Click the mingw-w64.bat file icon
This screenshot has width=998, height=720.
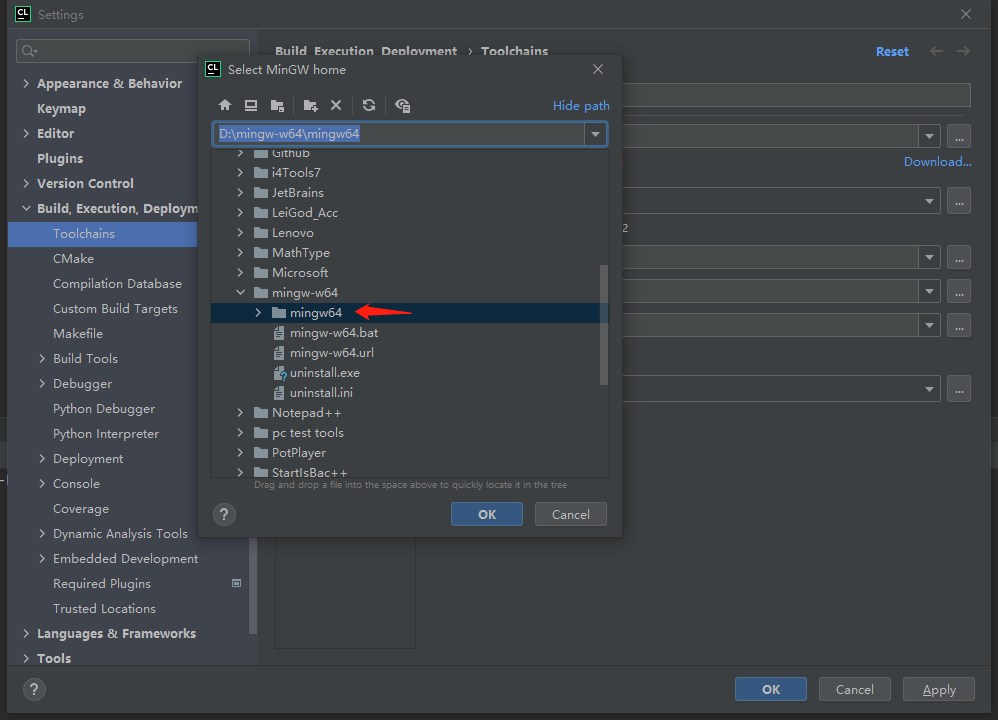point(279,333)
